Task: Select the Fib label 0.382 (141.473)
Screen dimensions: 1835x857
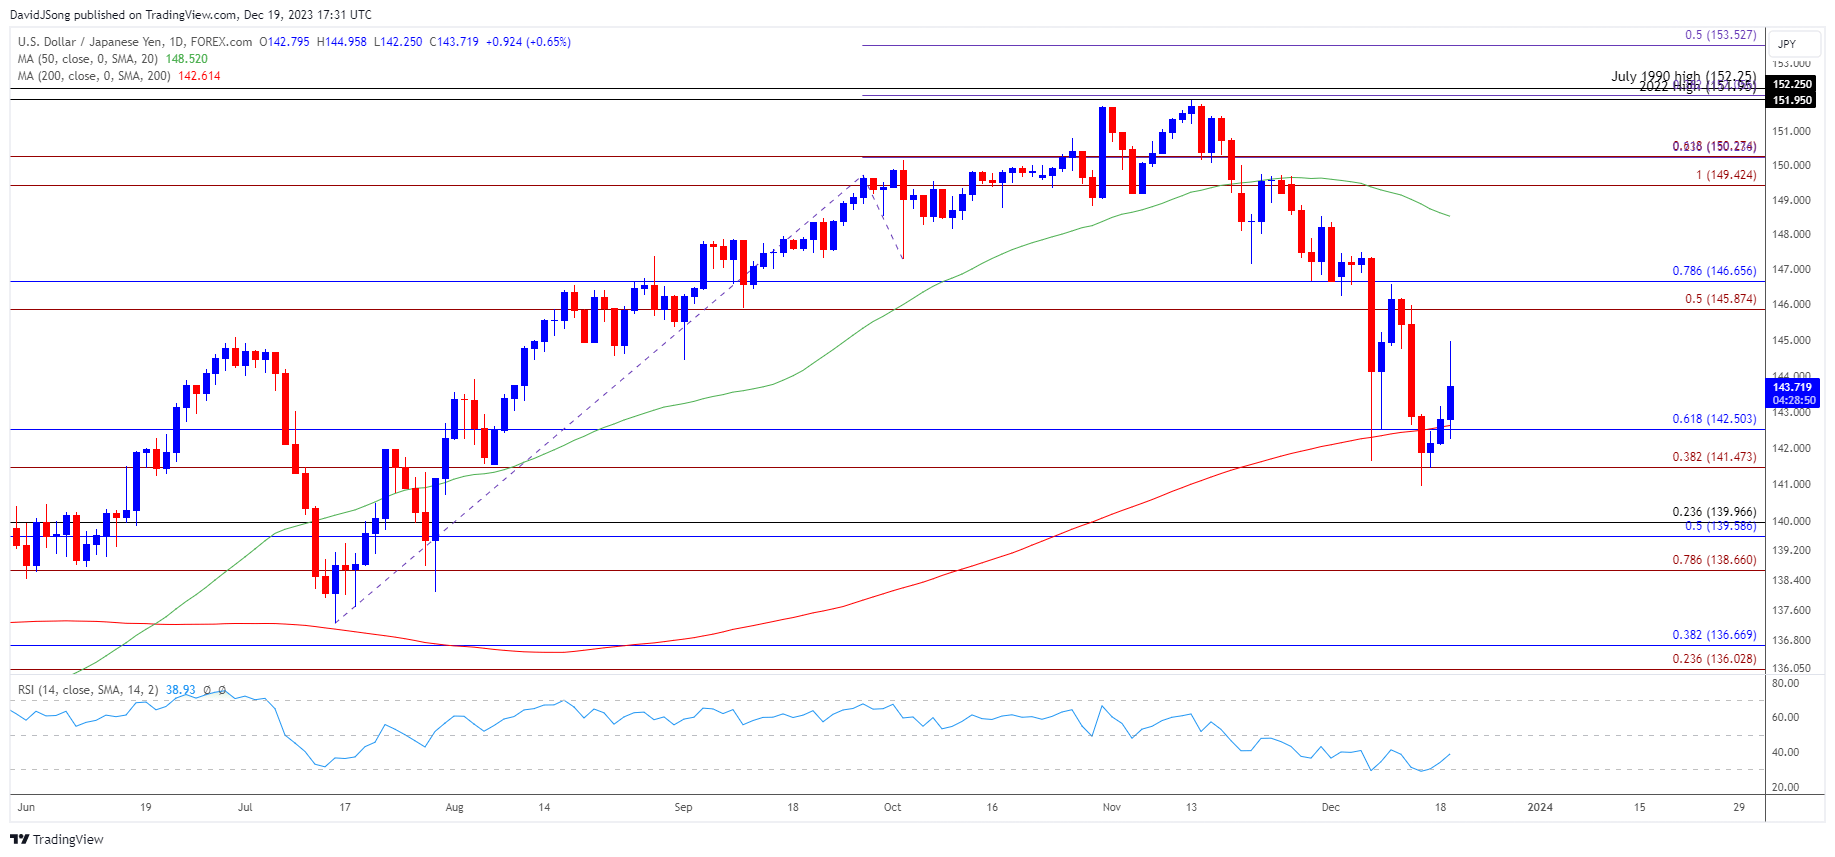Action: coord(1714,457)
